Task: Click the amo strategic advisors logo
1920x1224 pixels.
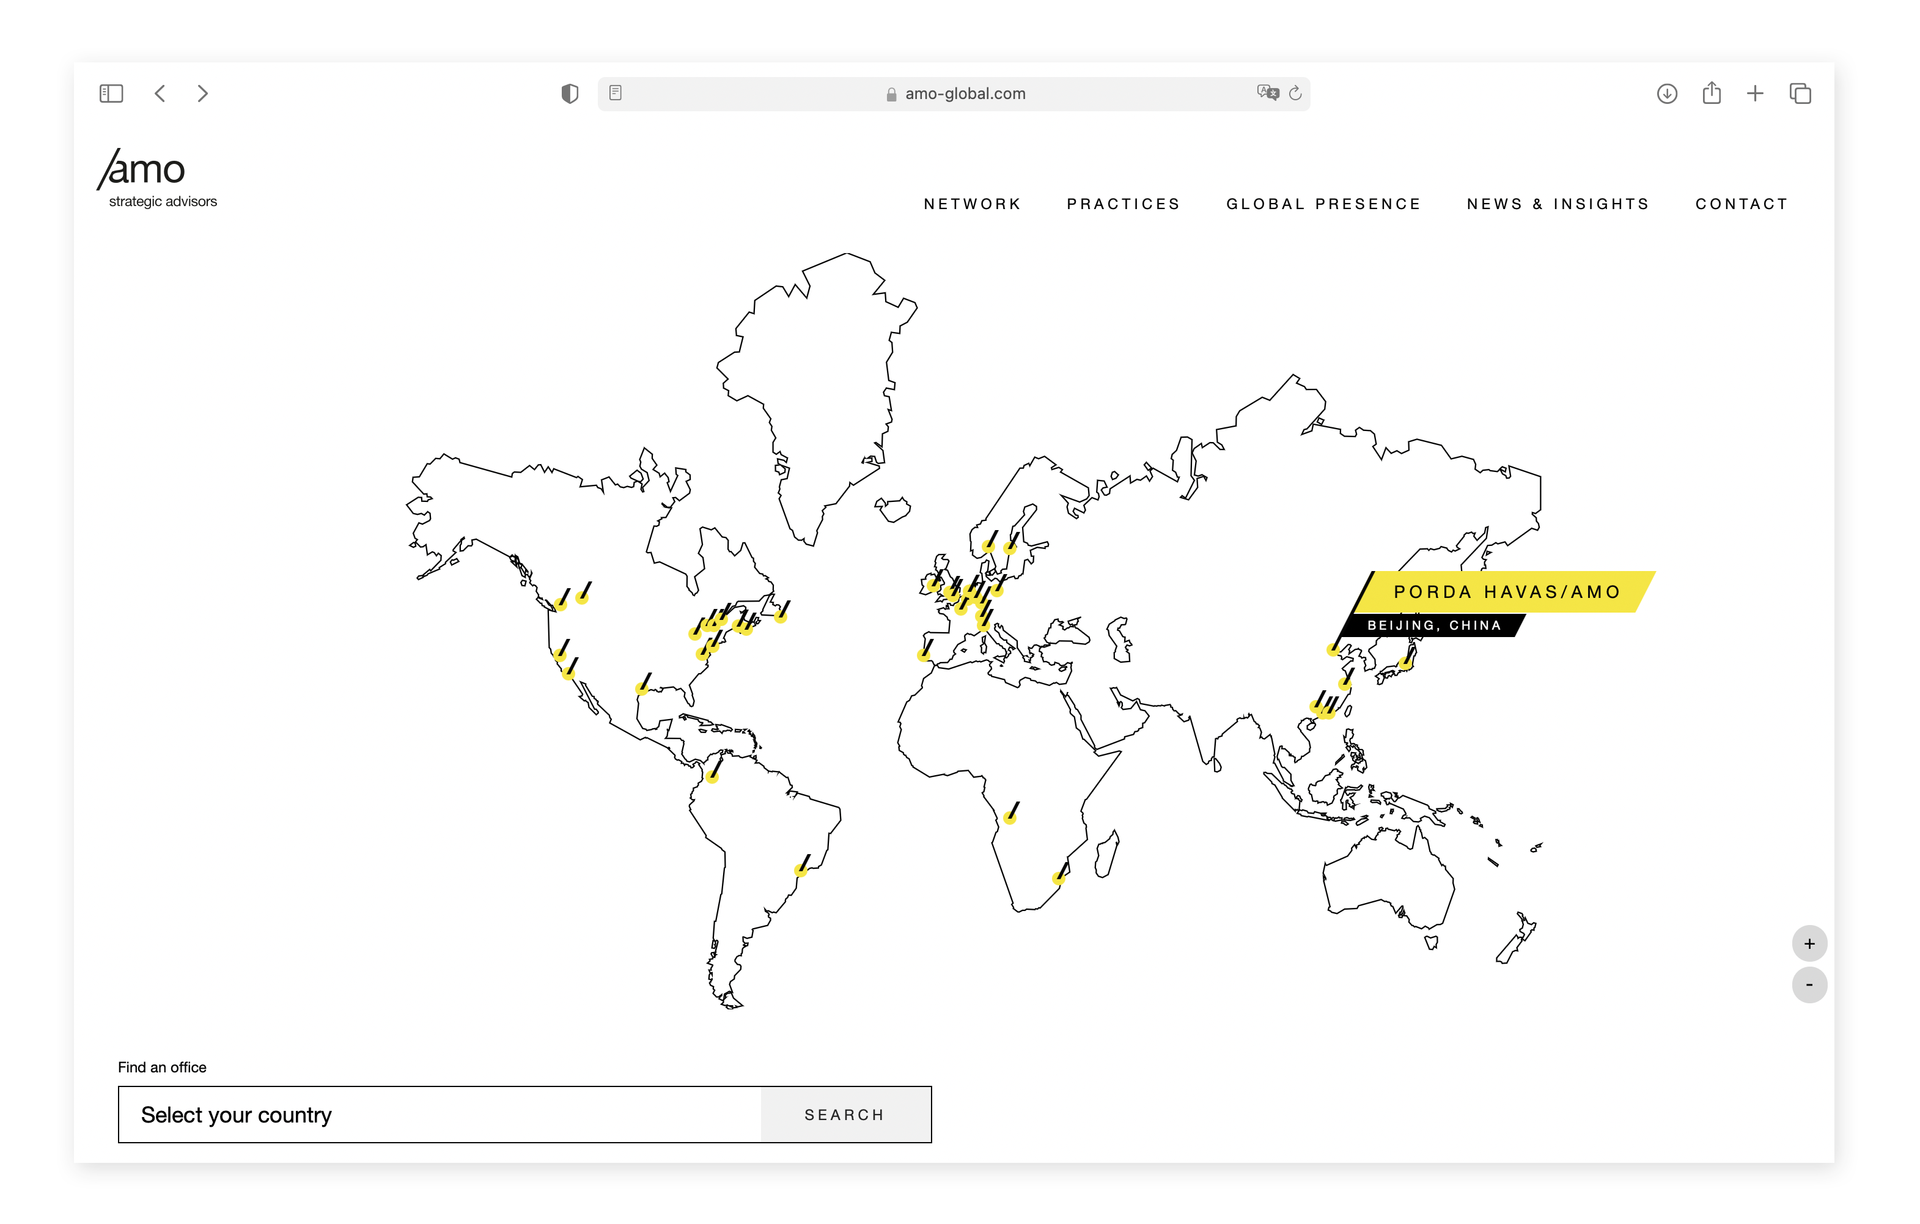Action: (x=158, y=179)
